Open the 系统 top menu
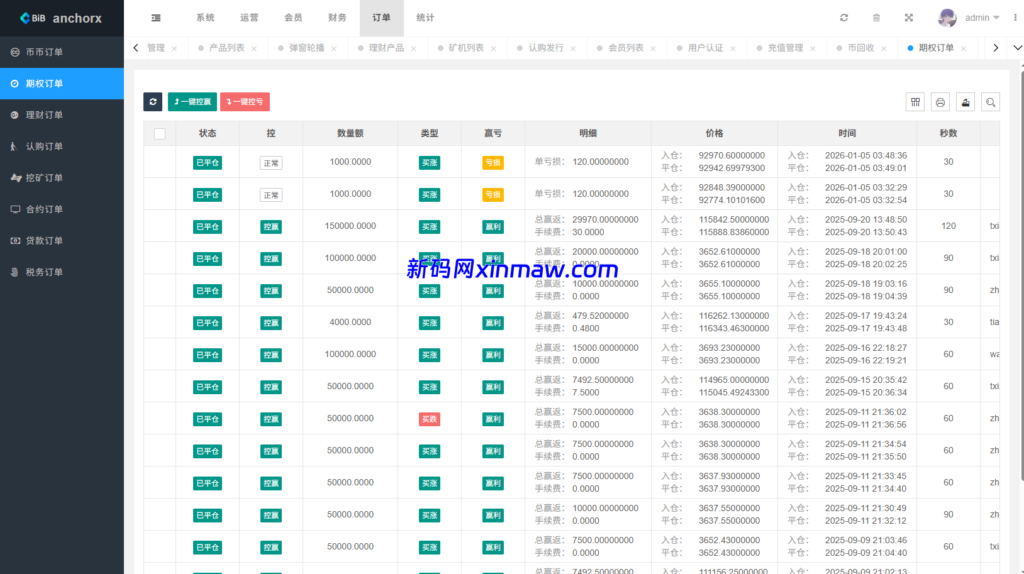The image size is (1024, 574). pos(205,18)
